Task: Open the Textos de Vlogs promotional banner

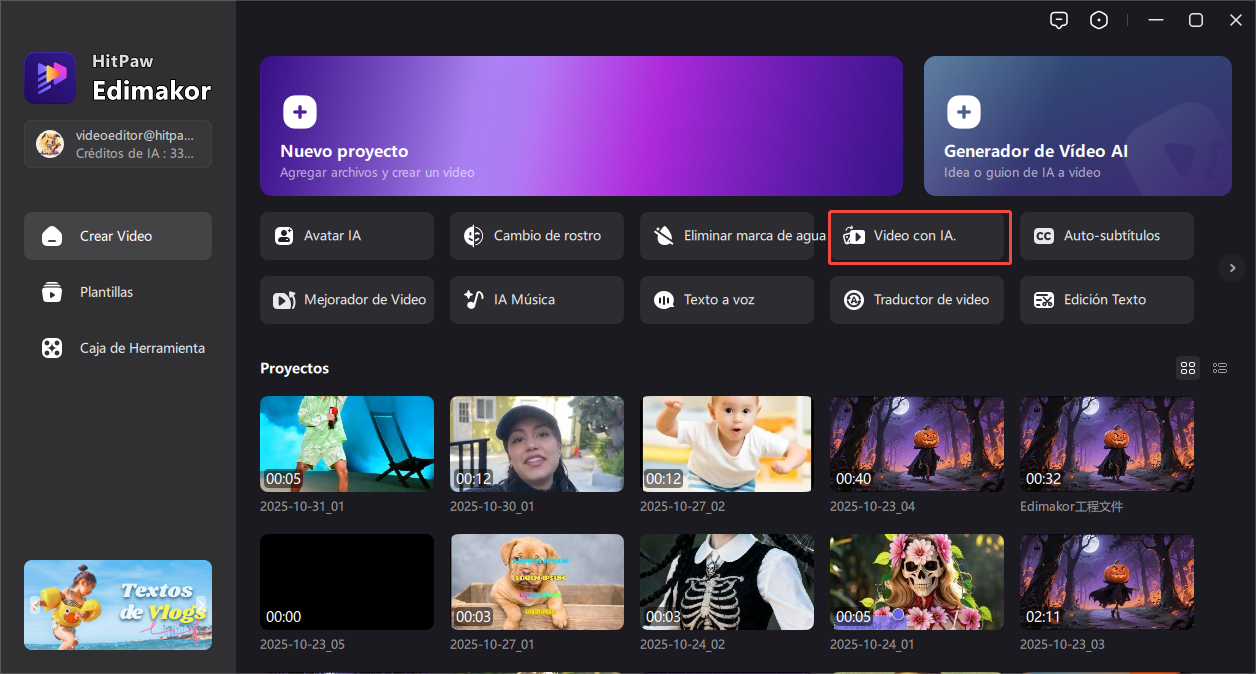Action: click(x=117, y=605)
